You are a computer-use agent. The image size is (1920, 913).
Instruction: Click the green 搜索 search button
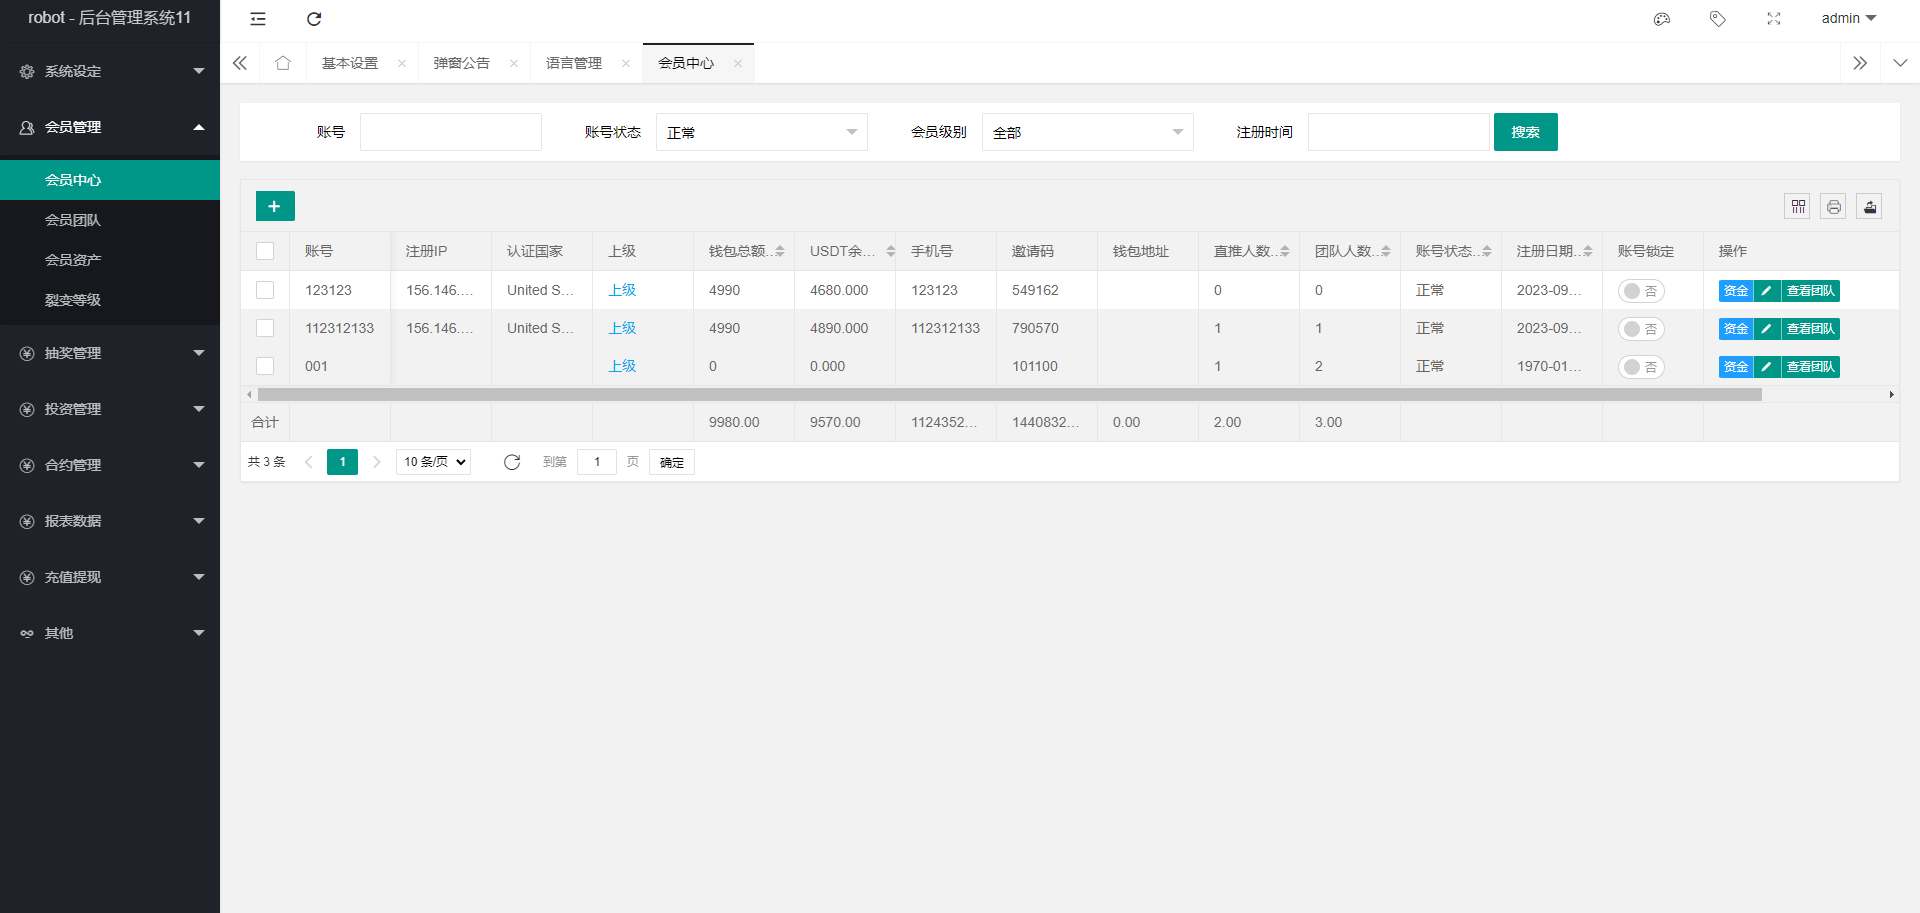(1525, 132)
